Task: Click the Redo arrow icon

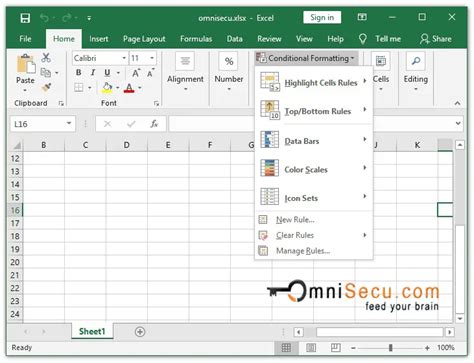Action: 67,18
